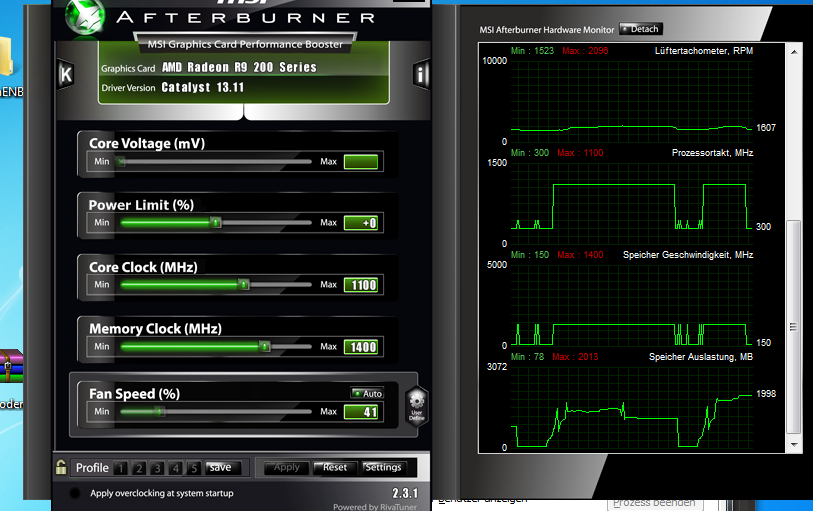This screenshot has width=813, height=511.
Task: Click the Core Voltage slider handle
Action: pyautogui.click(x=121, y=162)
